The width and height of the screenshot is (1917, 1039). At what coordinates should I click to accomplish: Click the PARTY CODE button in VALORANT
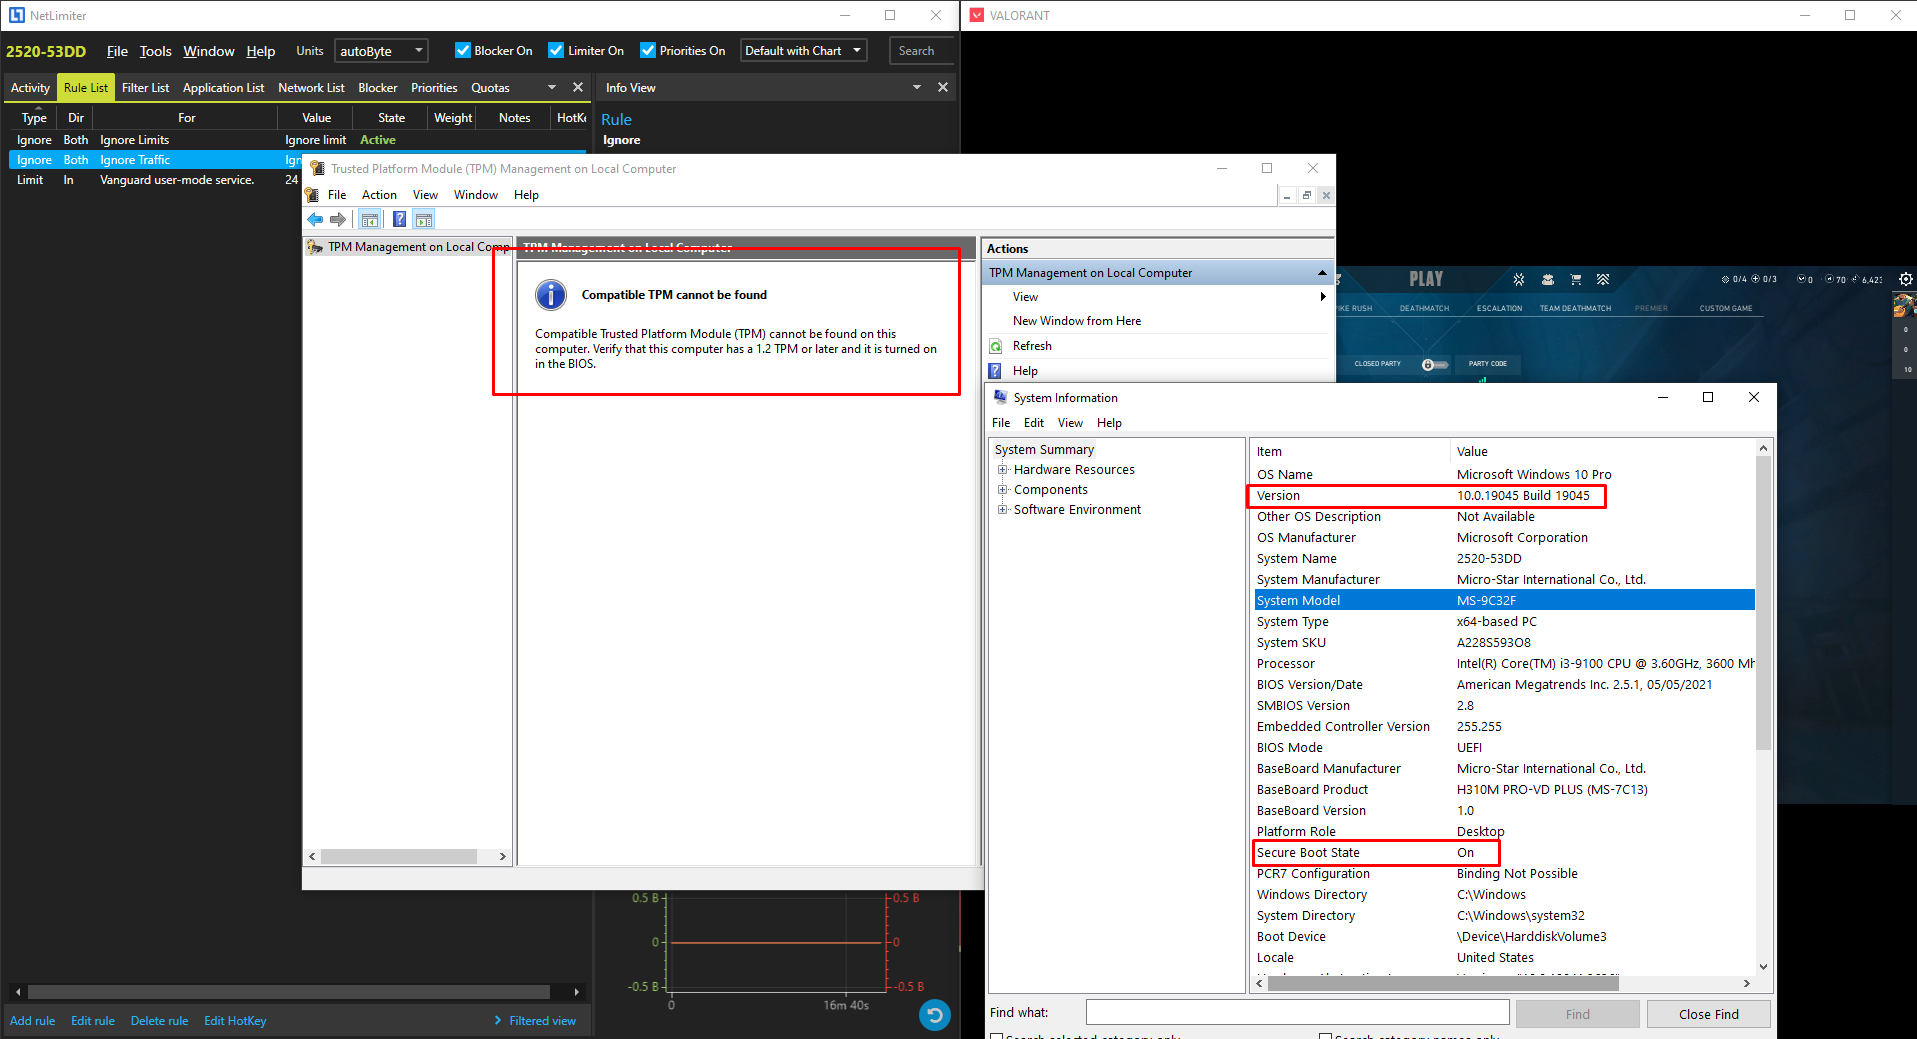[x=1487, y=364]
